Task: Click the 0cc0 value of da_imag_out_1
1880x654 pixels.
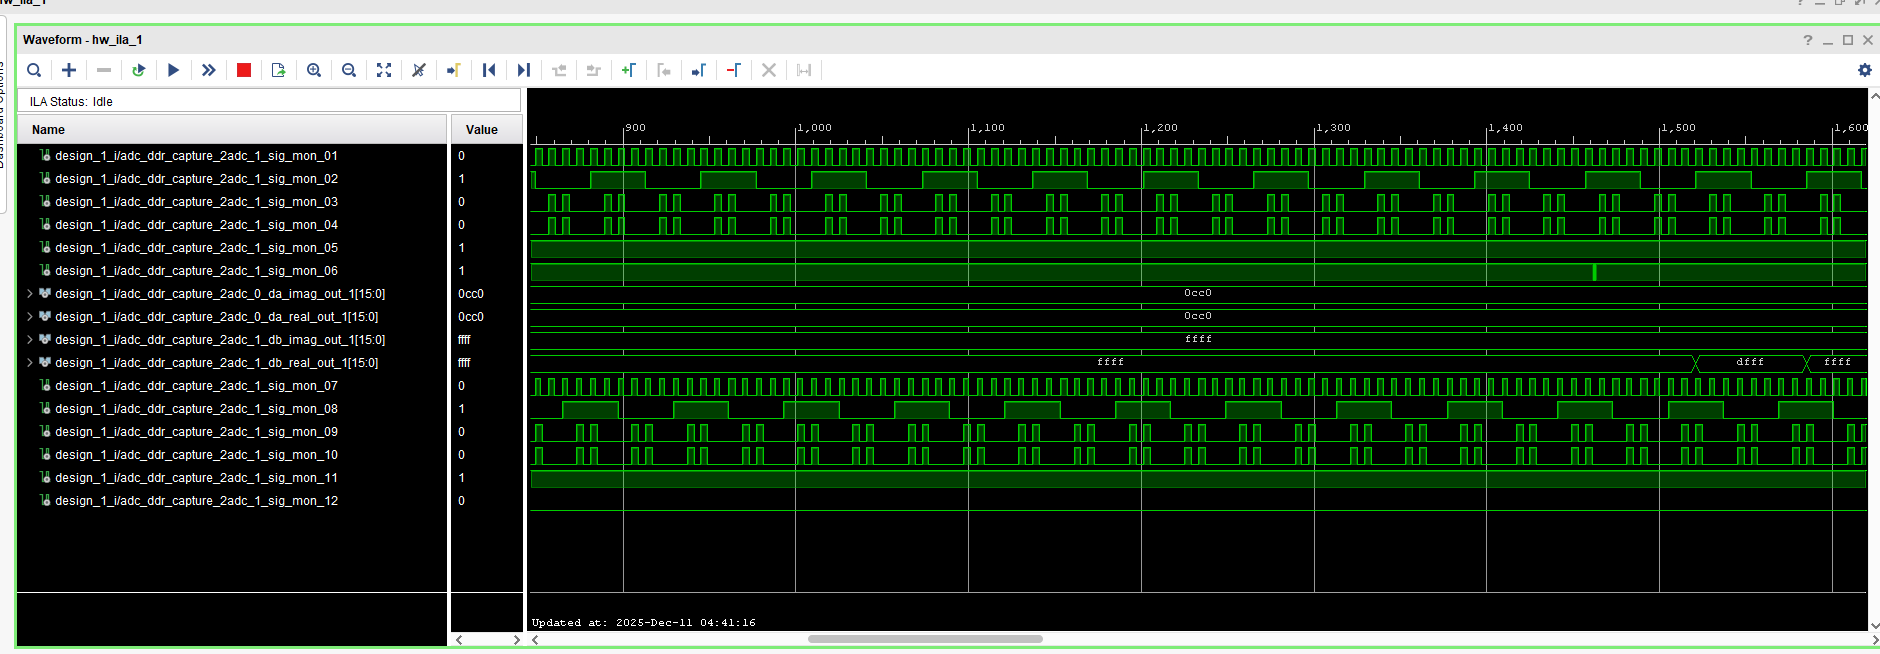Action: coord(471,294)
